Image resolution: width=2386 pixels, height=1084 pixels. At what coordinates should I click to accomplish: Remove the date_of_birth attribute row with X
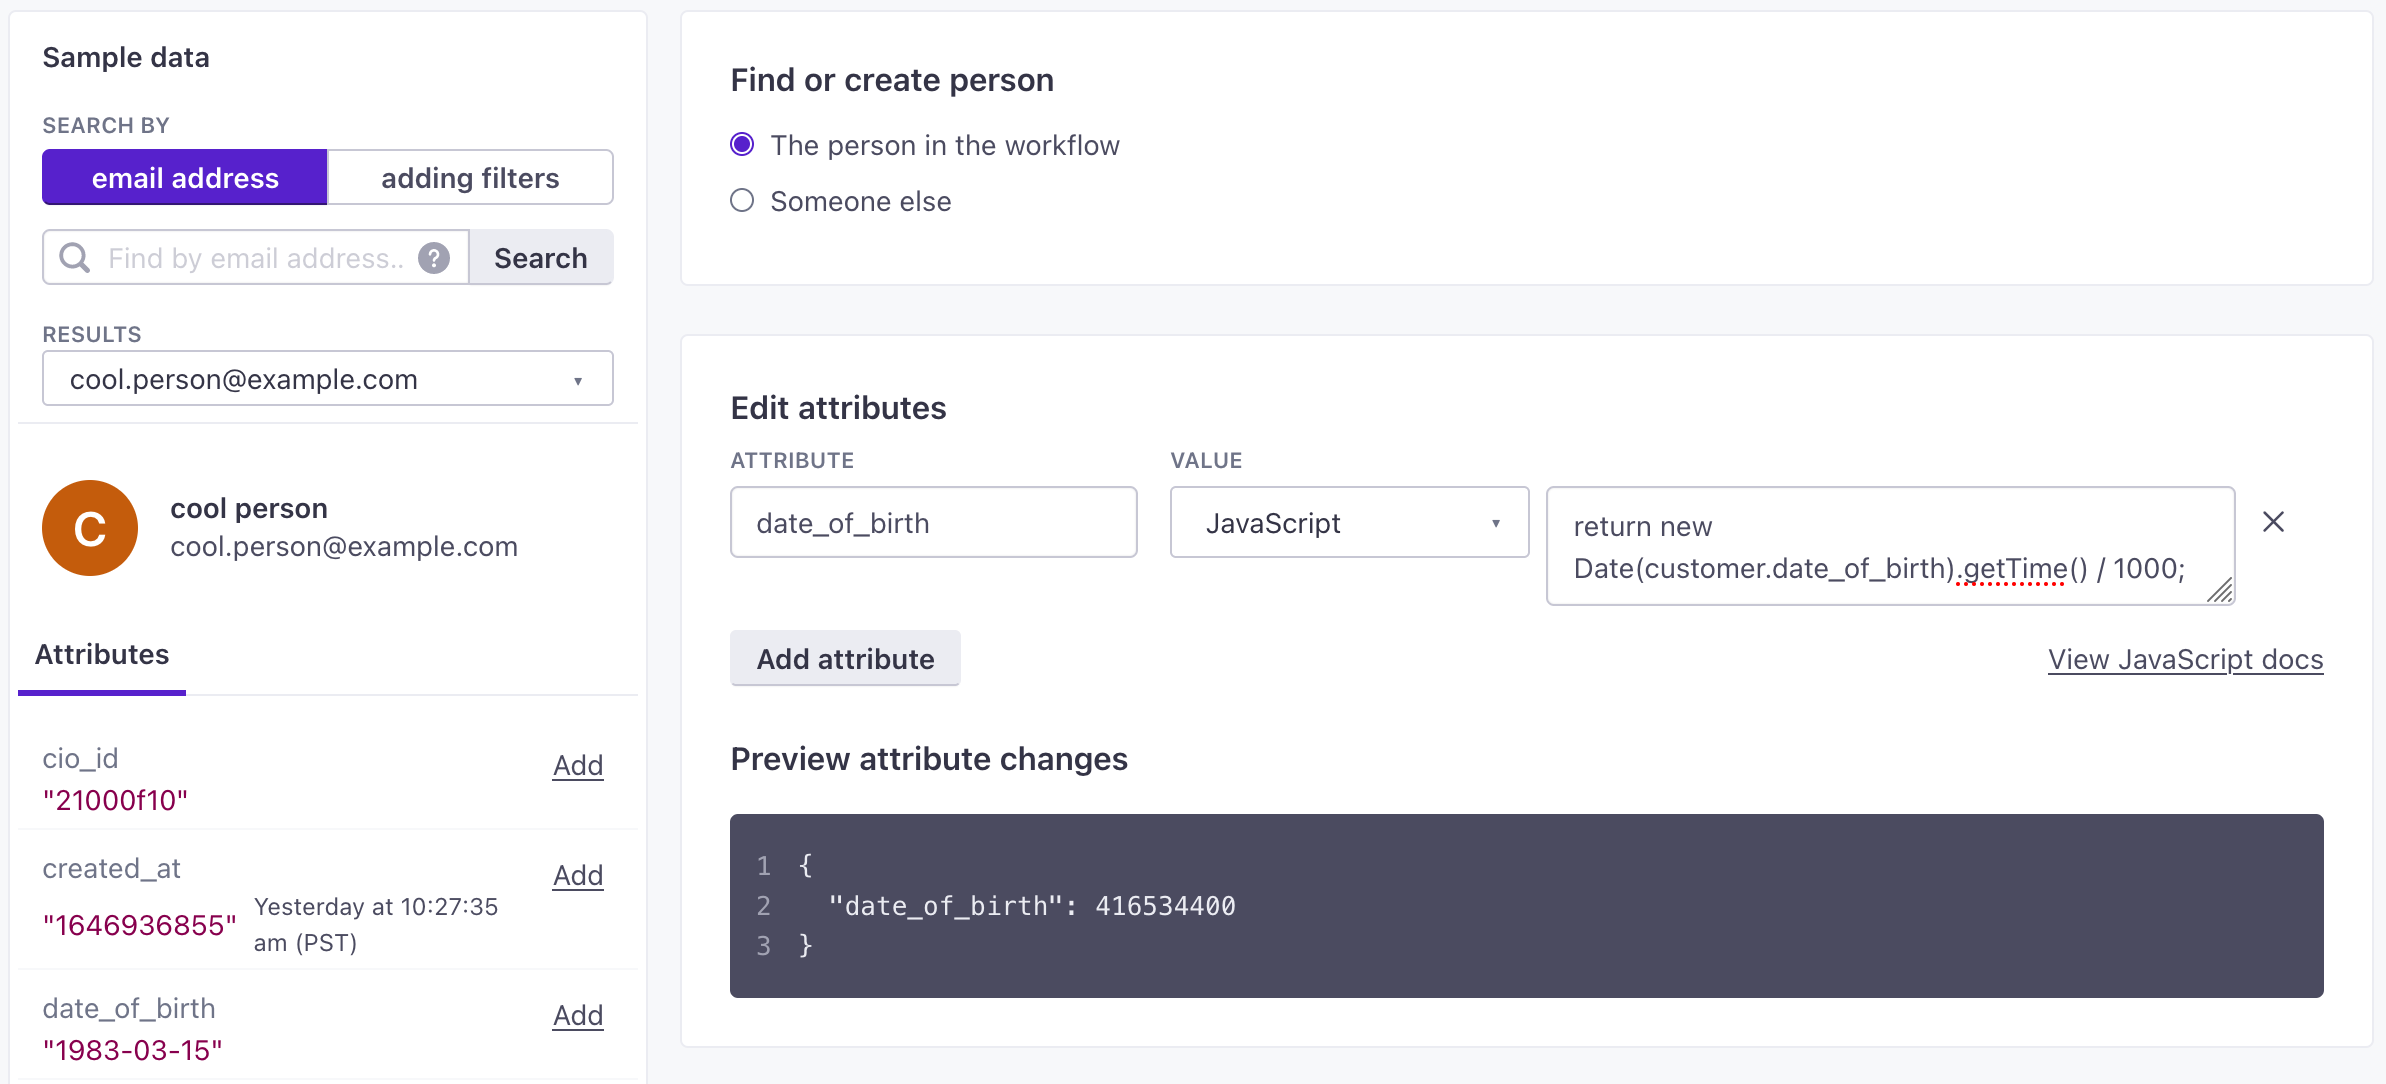click(2273, 522)
